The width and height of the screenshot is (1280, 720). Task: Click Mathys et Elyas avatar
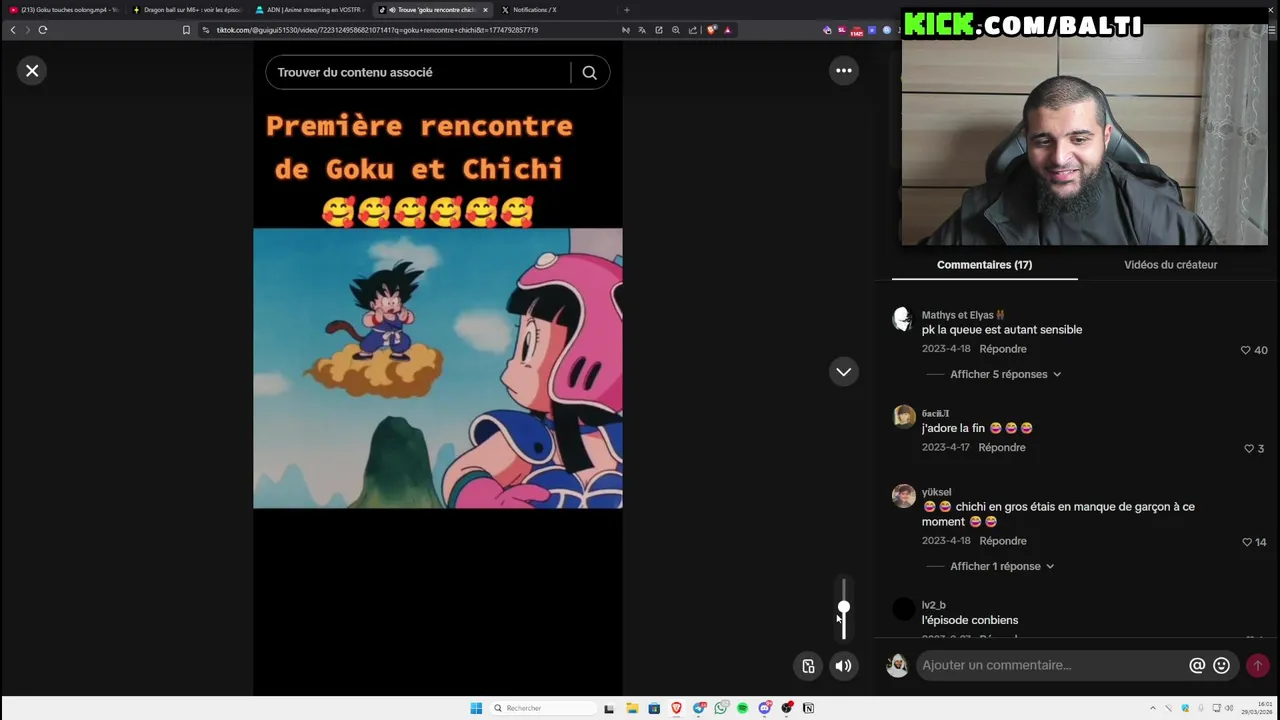903,319
